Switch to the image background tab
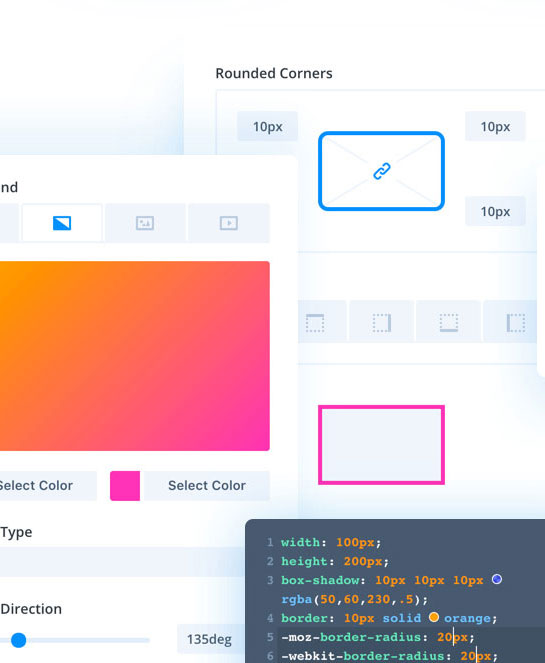 pyautogui.click(x=145, y=223)
